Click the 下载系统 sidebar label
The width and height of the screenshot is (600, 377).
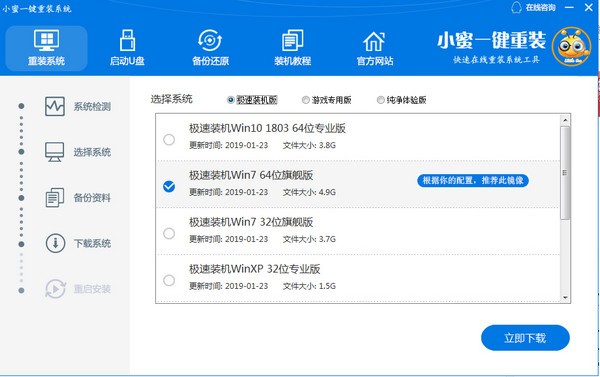click(x=92, y=243)
